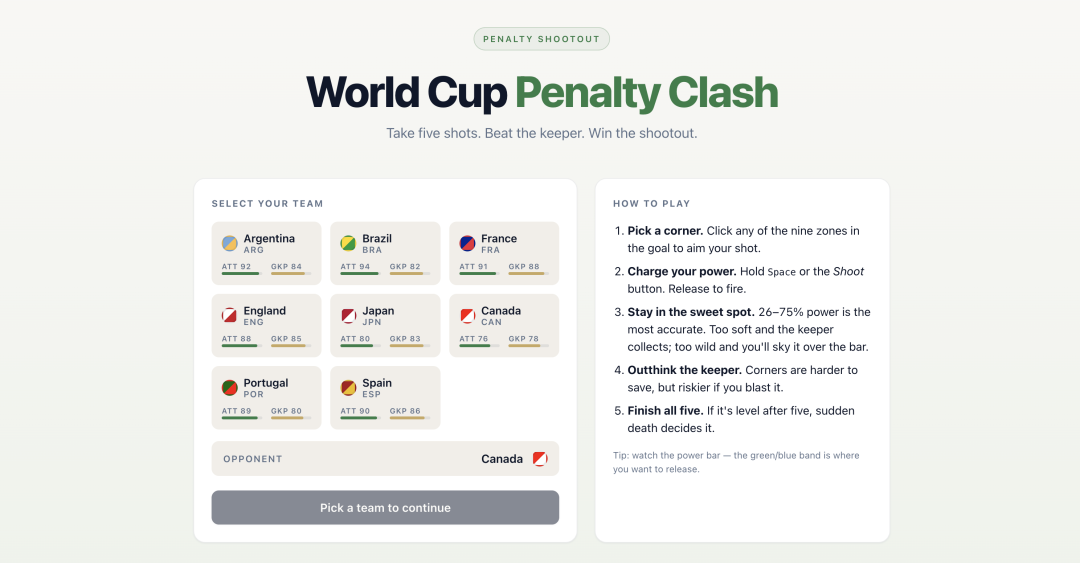
Task: Click Argentina's ATT 92 rating bar
Action: (x=241, y=274)
